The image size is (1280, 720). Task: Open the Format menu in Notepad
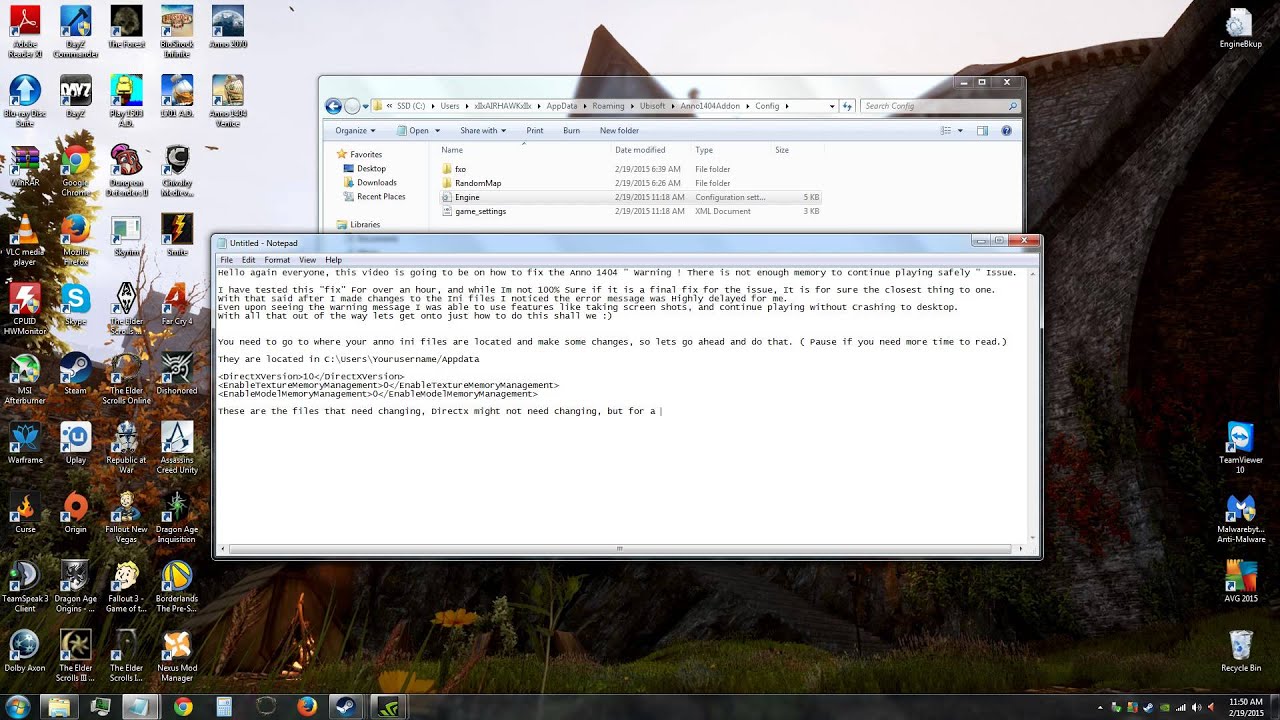click(276, 259)
